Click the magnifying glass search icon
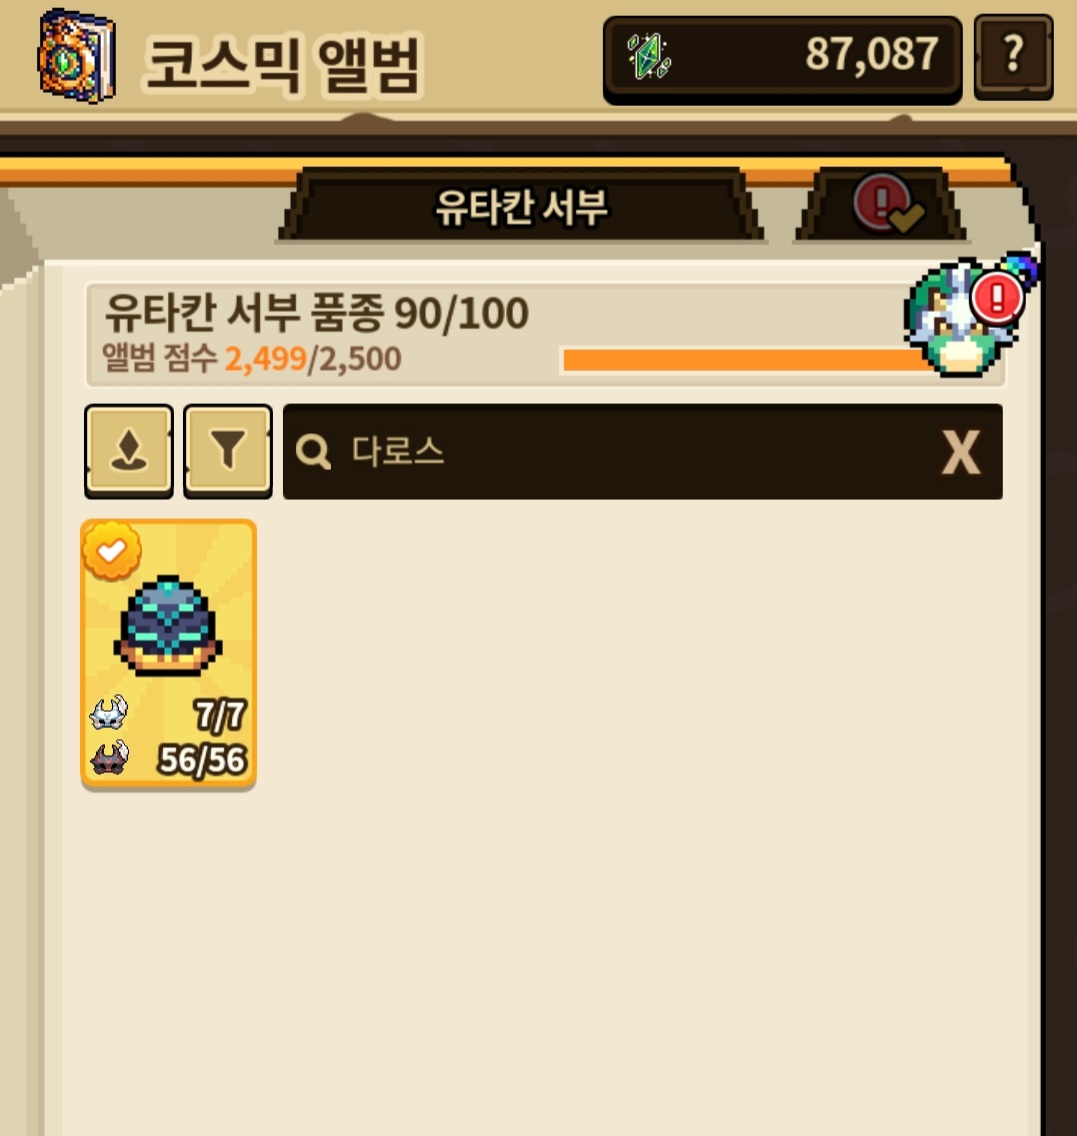Image resolution: width=1077 pixels, height=1136 pixels. tap(313, 451)
